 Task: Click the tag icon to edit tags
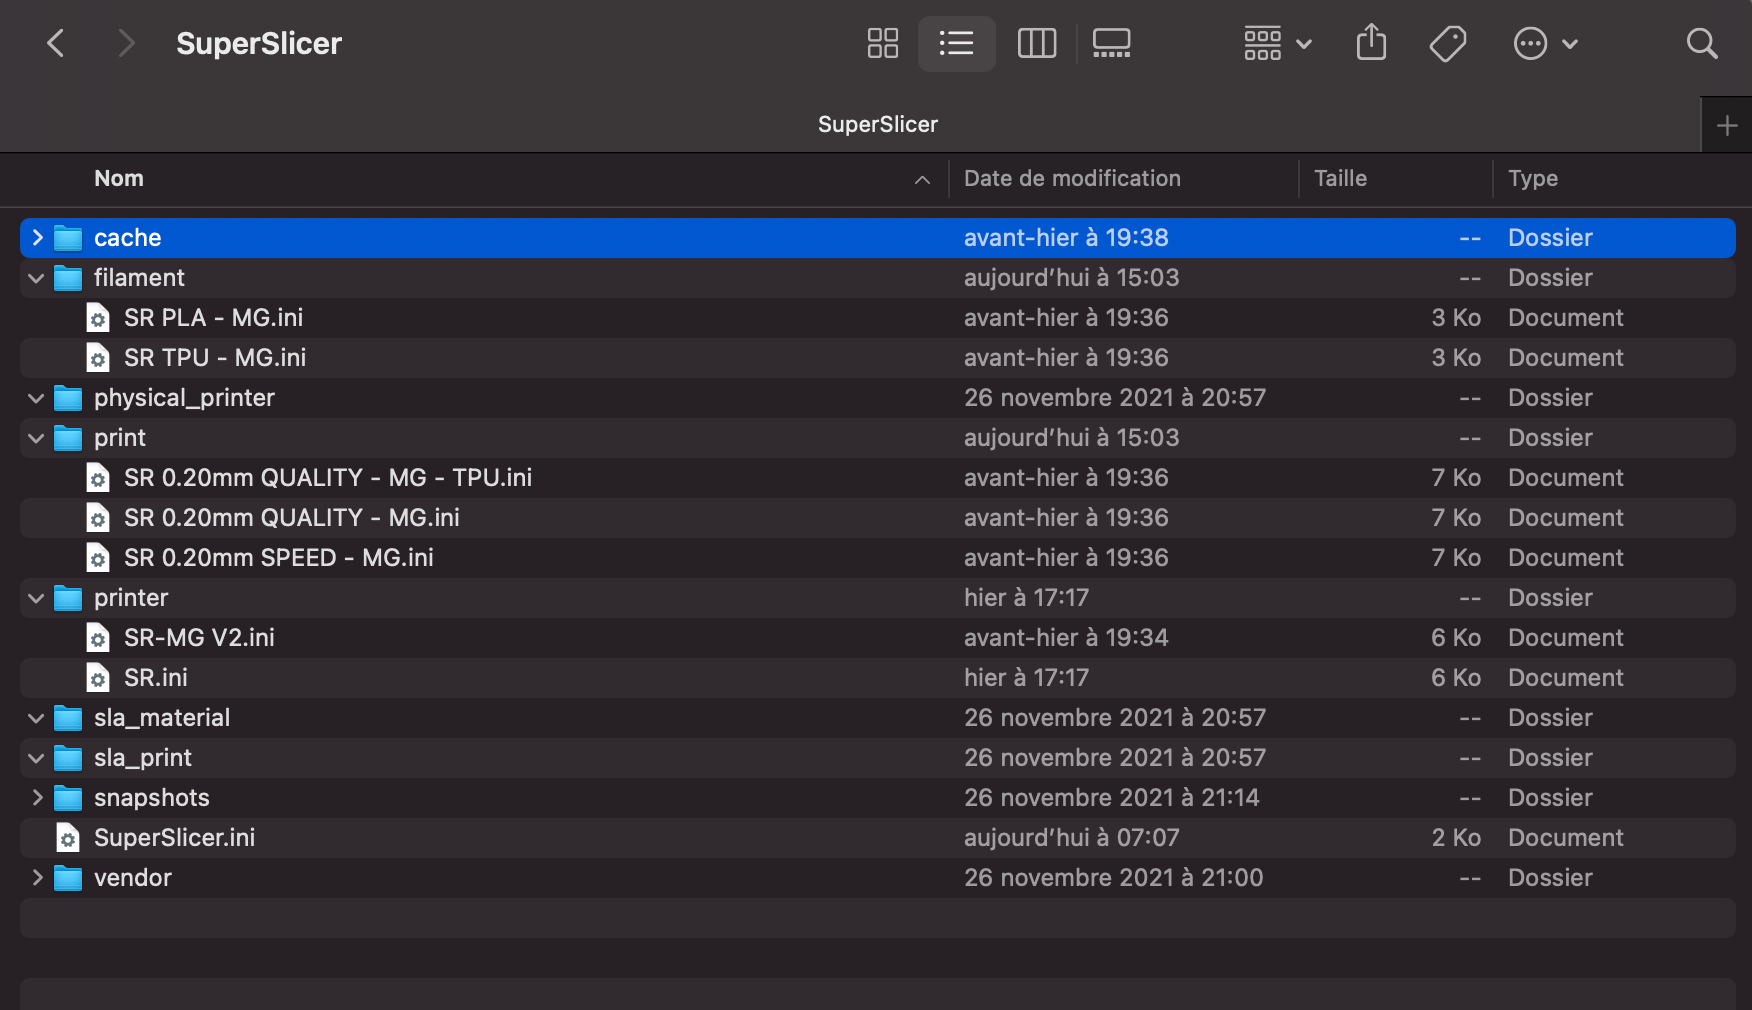coord(1448,43)
